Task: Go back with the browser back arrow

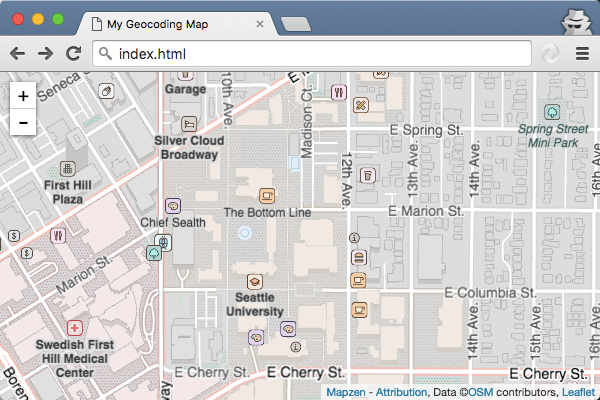Action: (17, 54)
